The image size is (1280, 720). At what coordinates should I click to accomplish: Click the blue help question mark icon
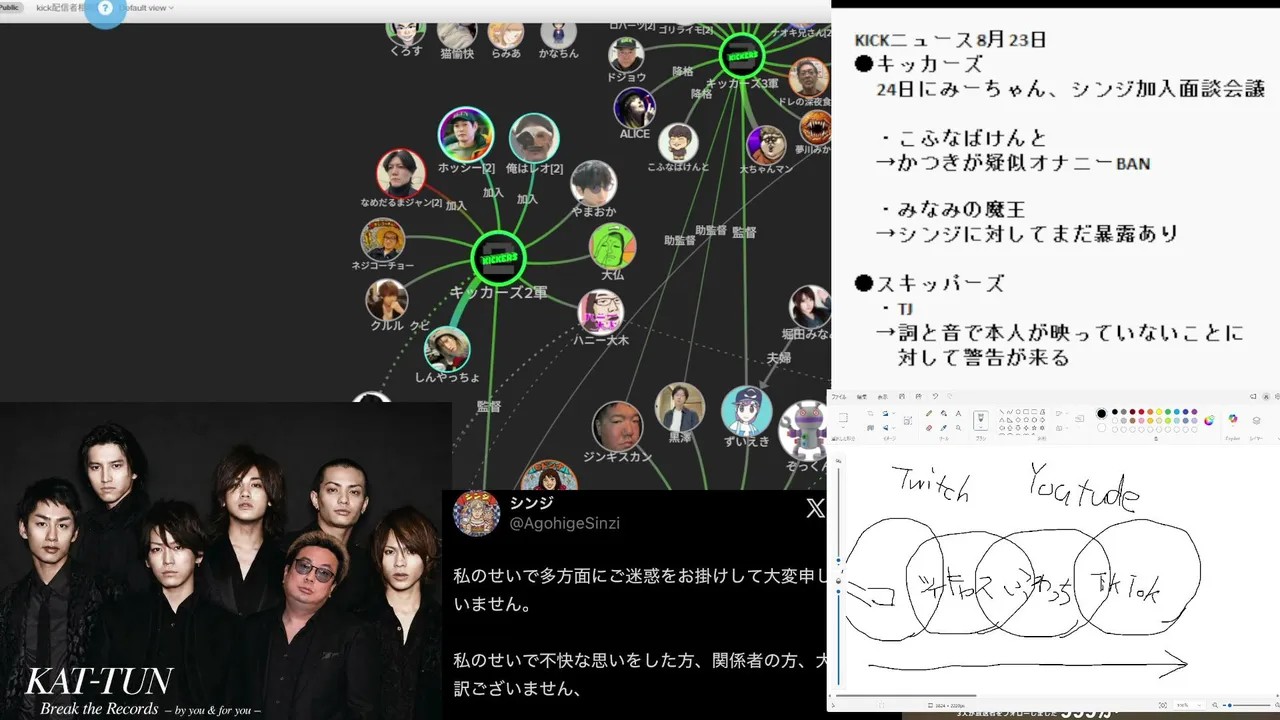(x=105, y=8)
